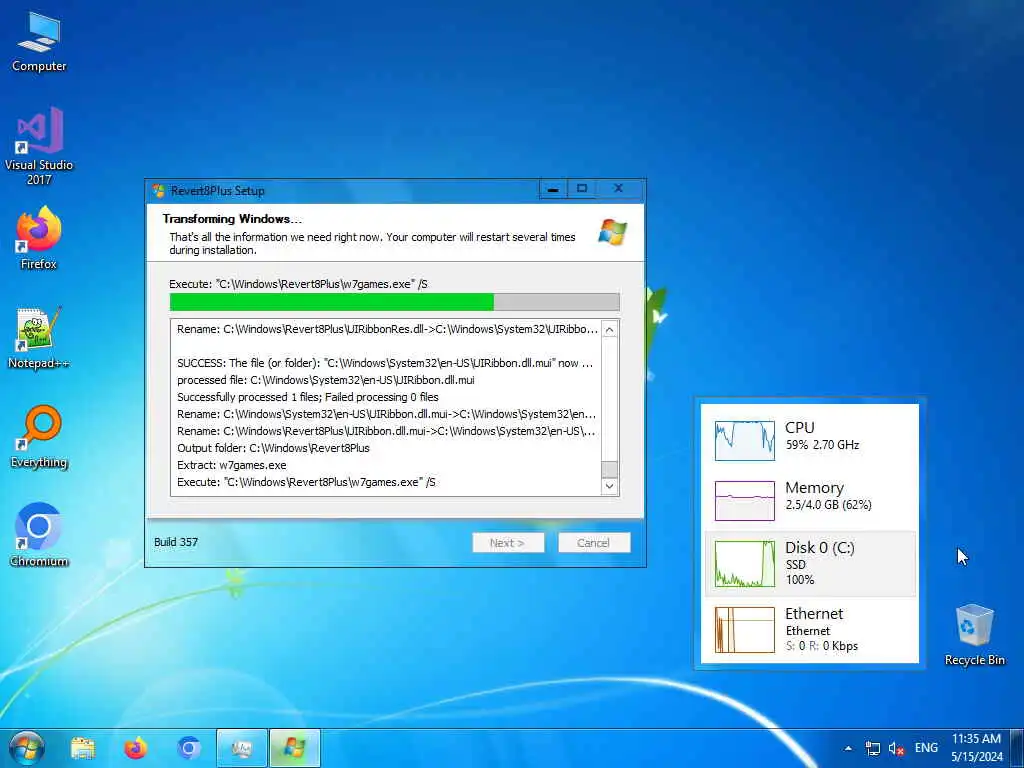Click the 'Build 357' label
Image resolution: width=1024 pixels, height=768 pixels.
pos(176,542)
